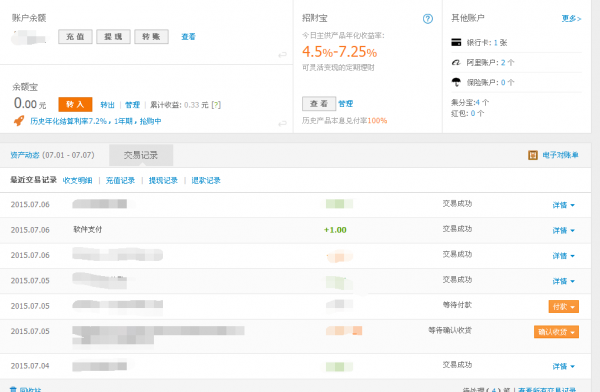Viewport: 600px width, 392px height.
Task: Open the 集分宝 count link 4
Action: coord(477,103)
